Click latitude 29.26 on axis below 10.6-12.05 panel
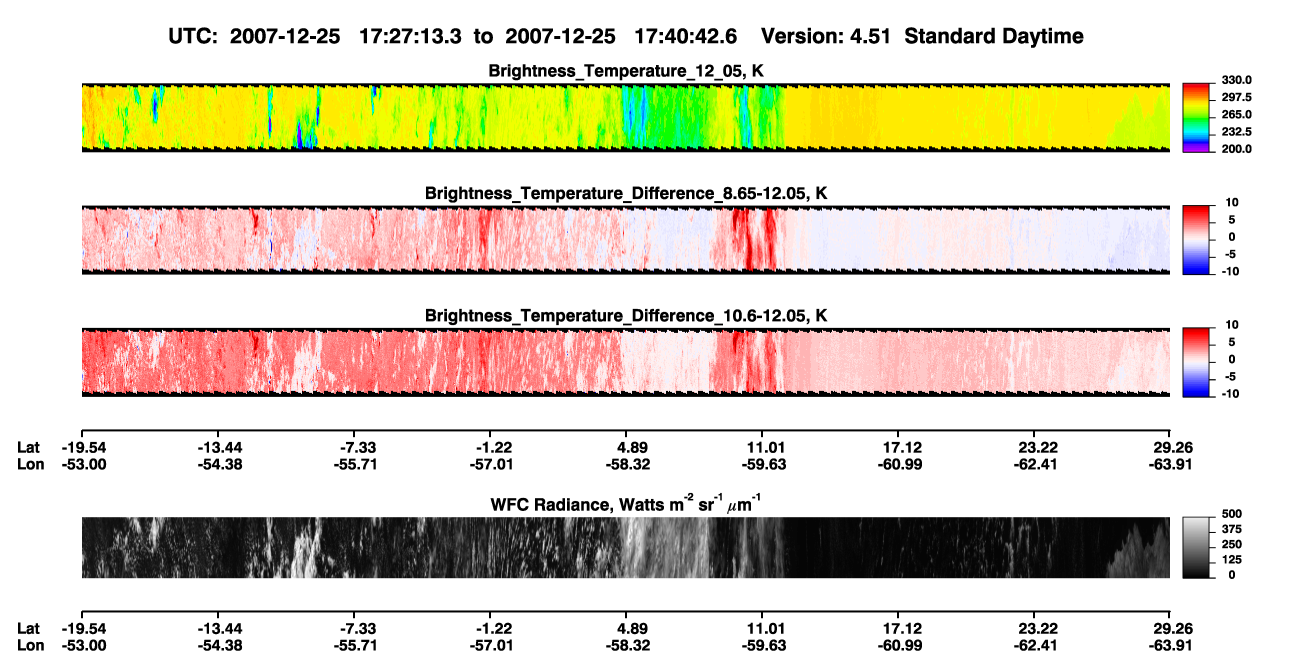 click(1171, 447)
